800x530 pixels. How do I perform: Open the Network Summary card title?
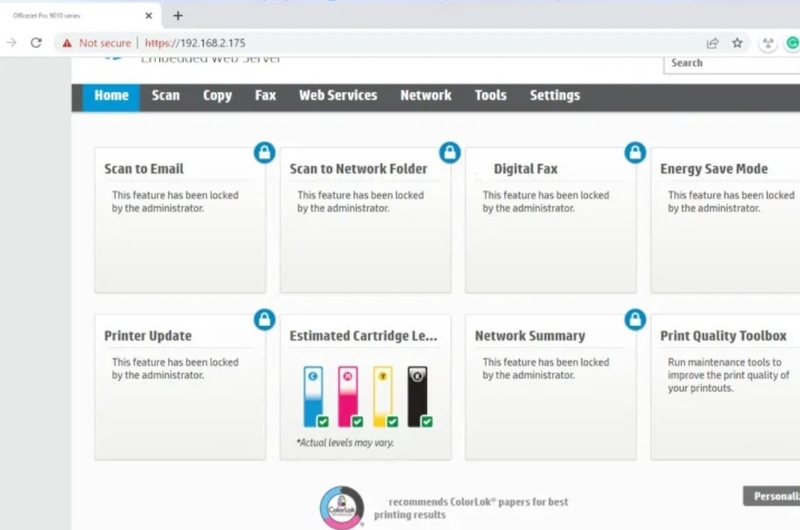[530, 336]
